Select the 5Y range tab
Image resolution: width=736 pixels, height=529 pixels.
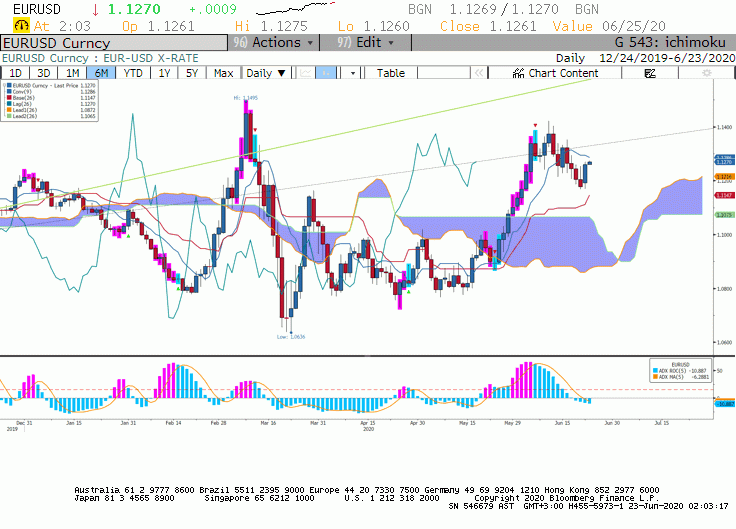192,73
